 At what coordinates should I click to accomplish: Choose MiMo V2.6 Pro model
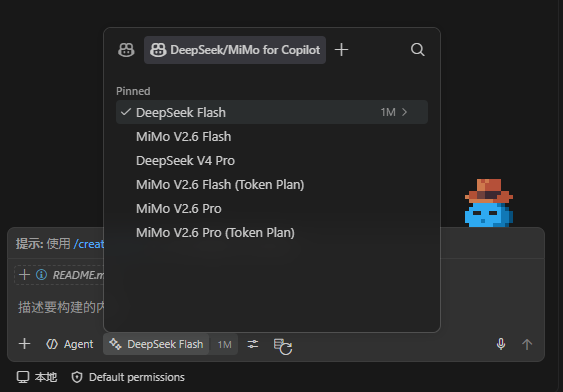tap(272, 209)
